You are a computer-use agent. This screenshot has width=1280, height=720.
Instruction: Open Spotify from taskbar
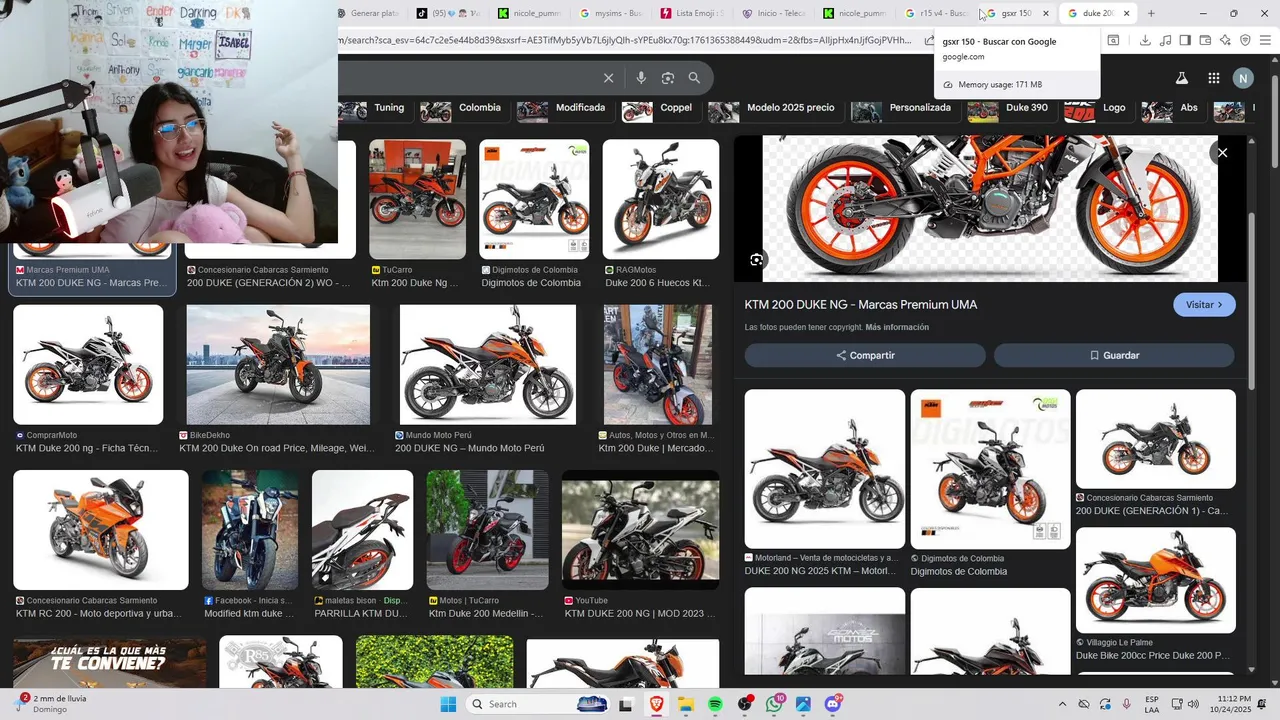coord(715,704)
